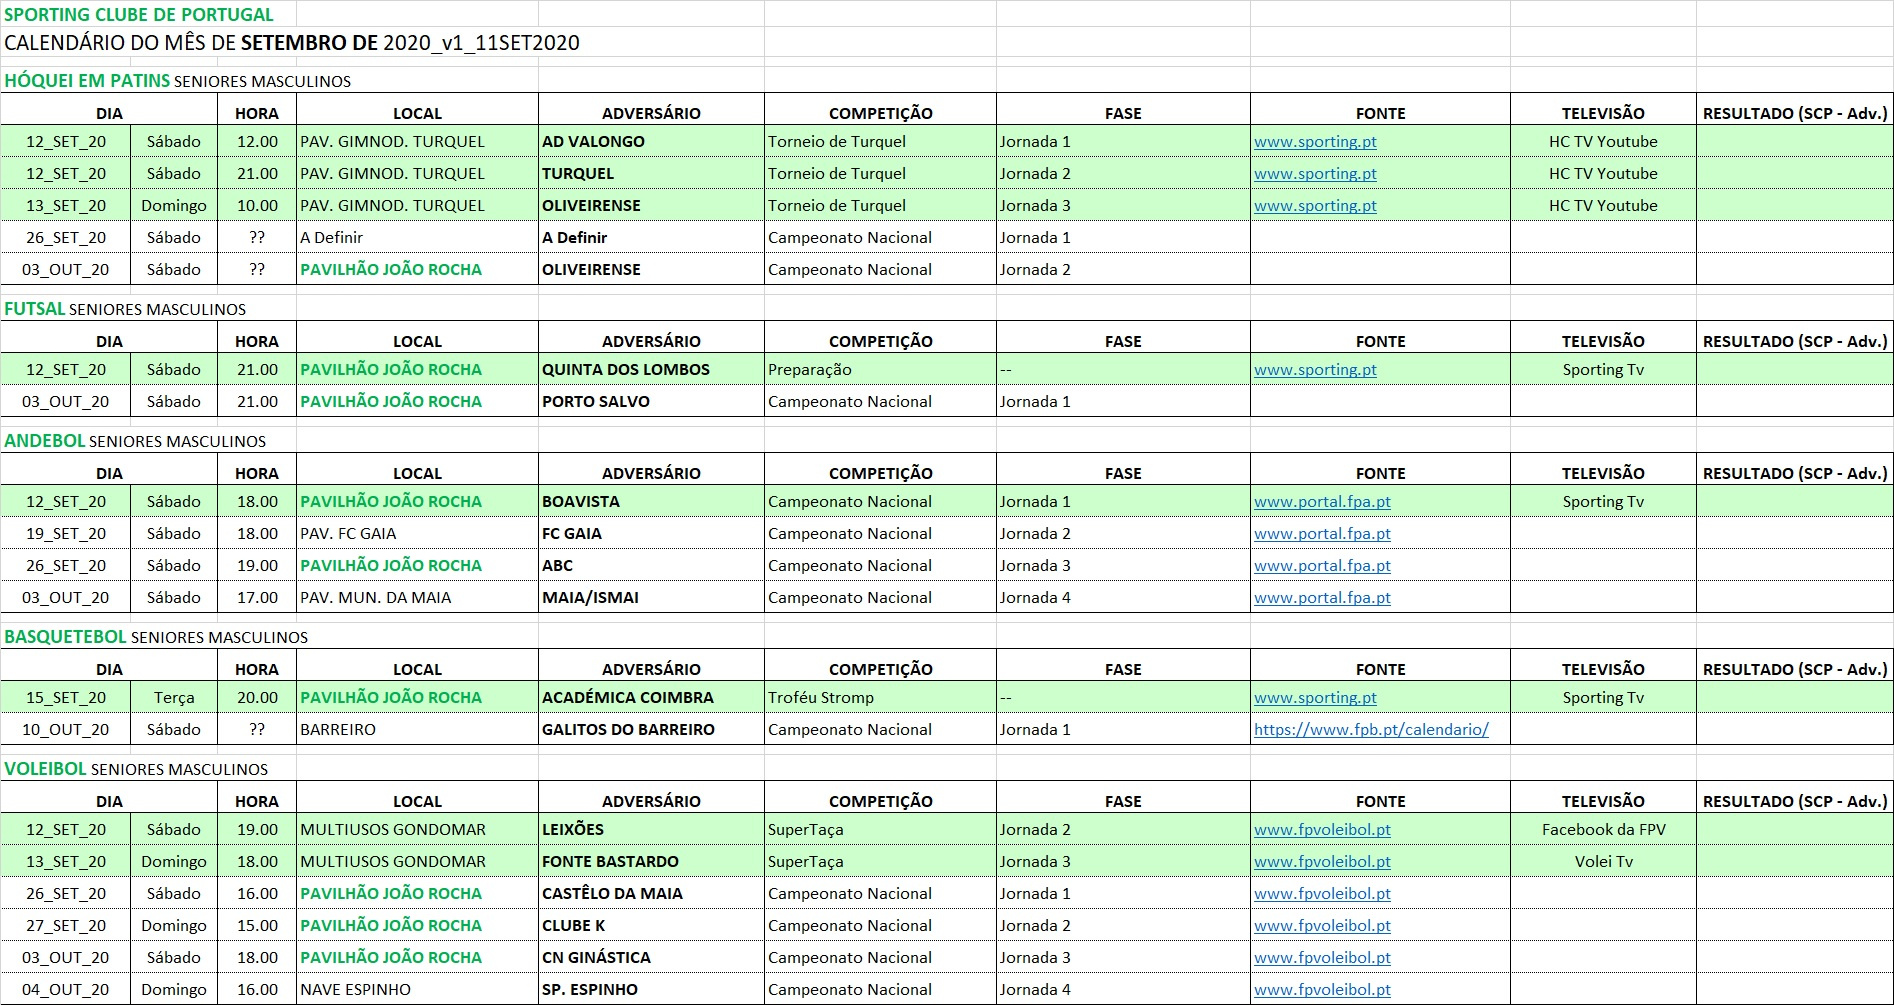Image resolution: width=1894 pixels, height=1005 pixels.
Task: Open www.fpvoleibol.pt link in LEIXÕES row
Action: tap(1322, 830)
